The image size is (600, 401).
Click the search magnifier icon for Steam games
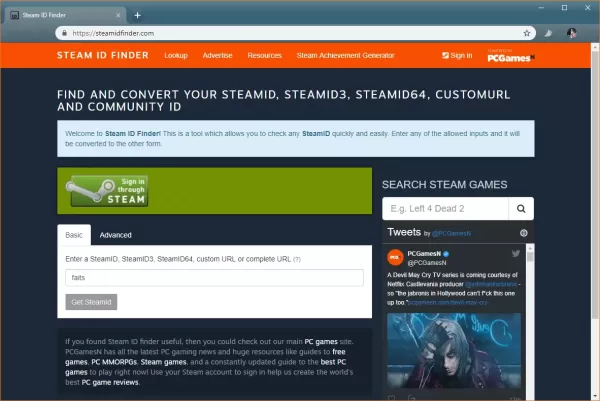pyautogui.click(x=521, y=209)
